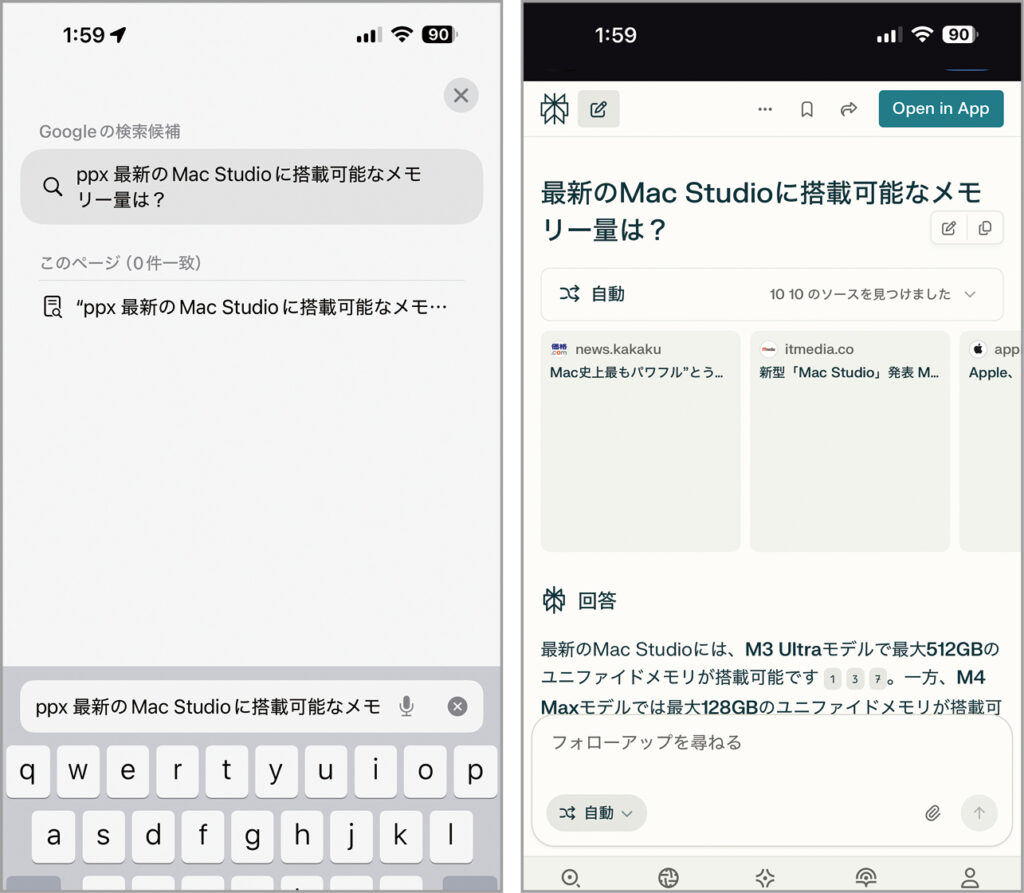Tap the a key on the keyboard

pos(54,836)
